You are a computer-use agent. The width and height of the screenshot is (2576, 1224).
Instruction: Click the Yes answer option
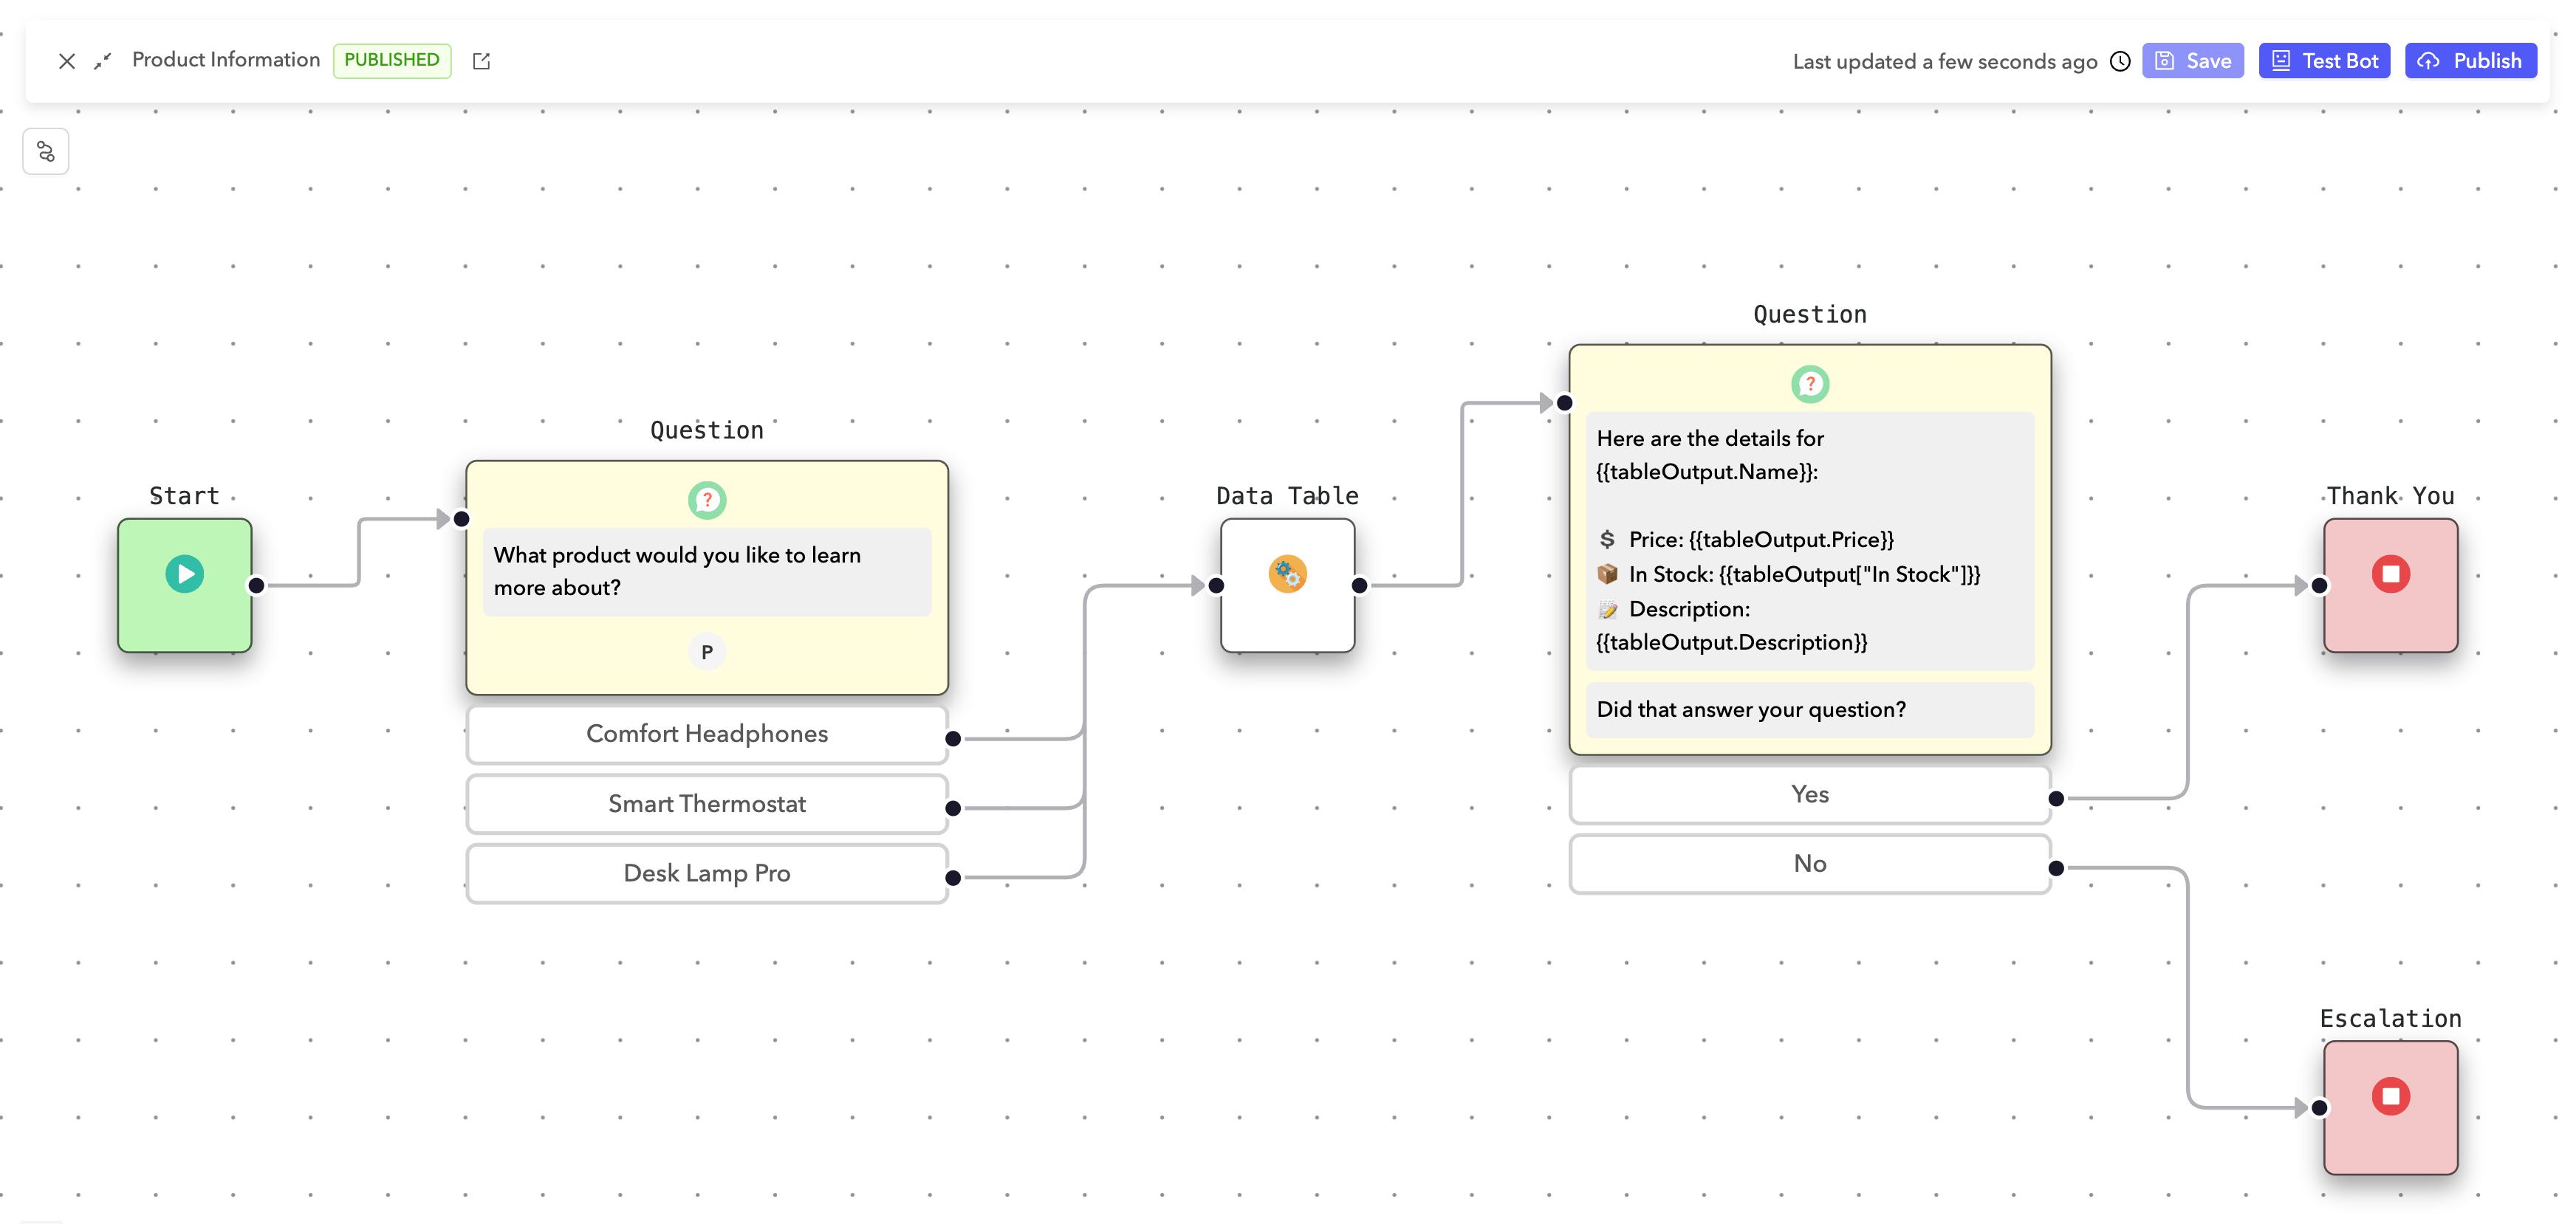[x=1809, y=794]
